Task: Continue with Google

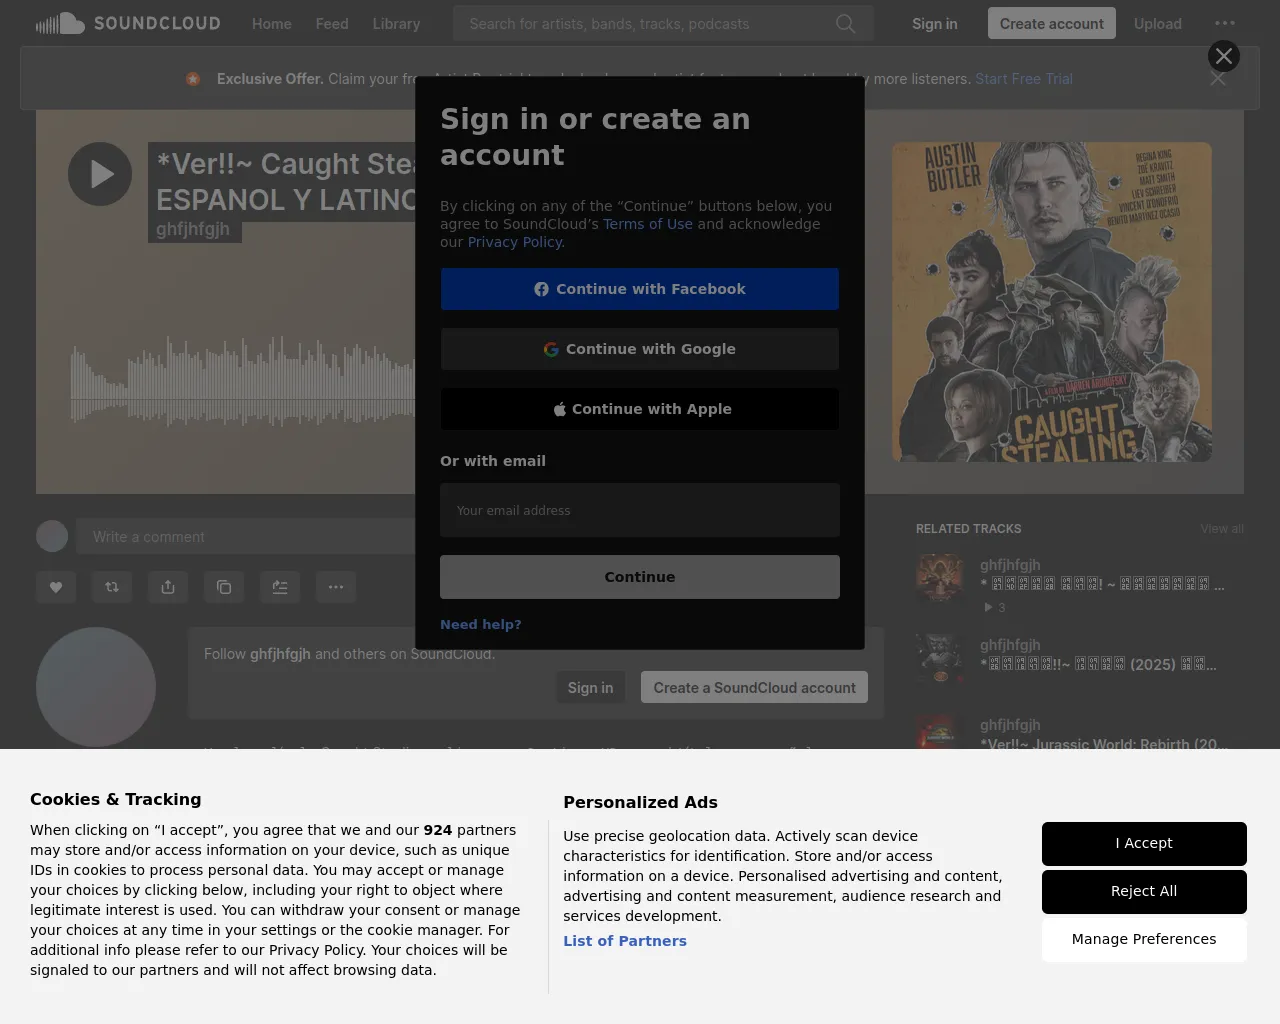Action: [640, 349]
